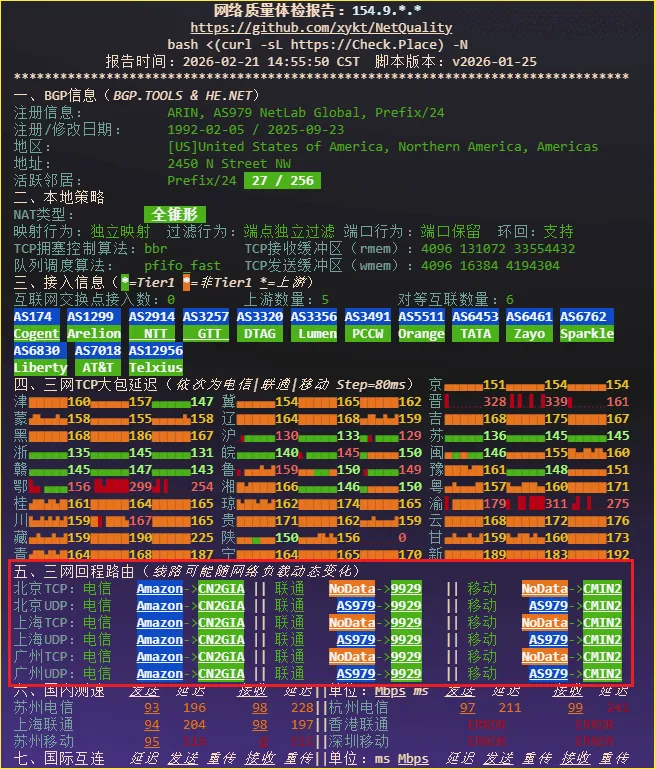Click the 陕 row zero latency value
The width and height of the screenshot is (655, 769).
tap(402, 538)
